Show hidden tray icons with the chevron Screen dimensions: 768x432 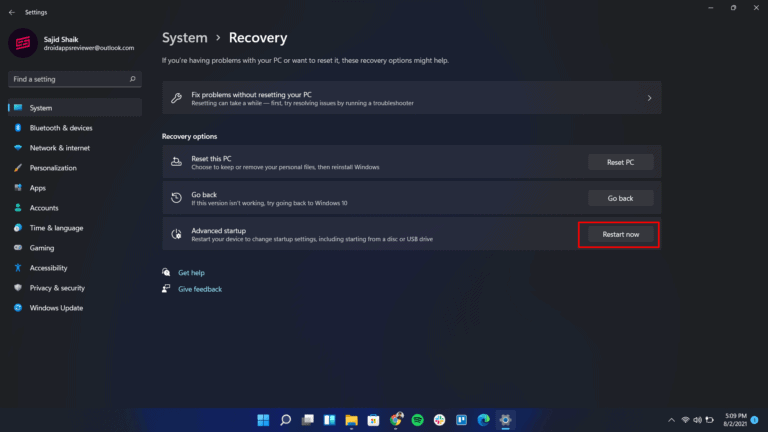pos(672,420)
